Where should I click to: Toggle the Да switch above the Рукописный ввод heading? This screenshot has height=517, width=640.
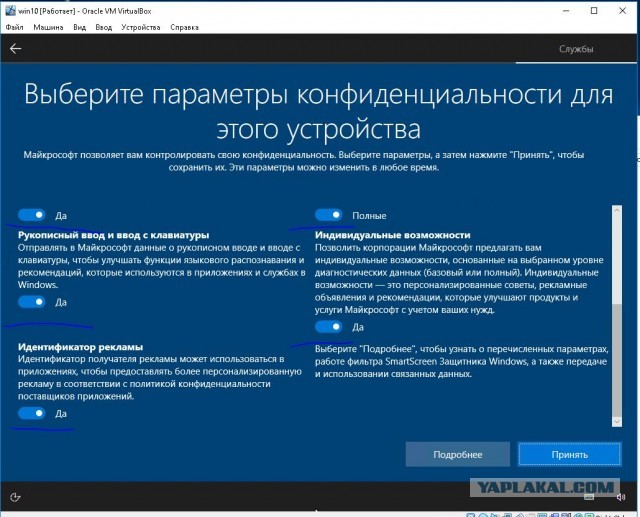(31, 215)
